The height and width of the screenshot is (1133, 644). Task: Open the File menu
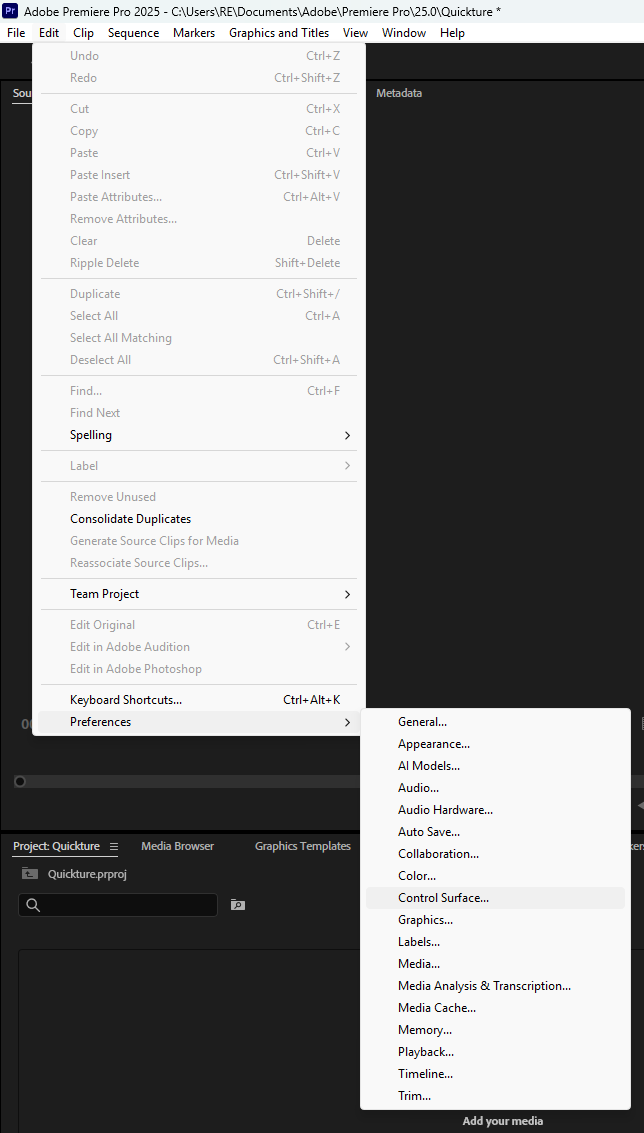tap(16, 33)
